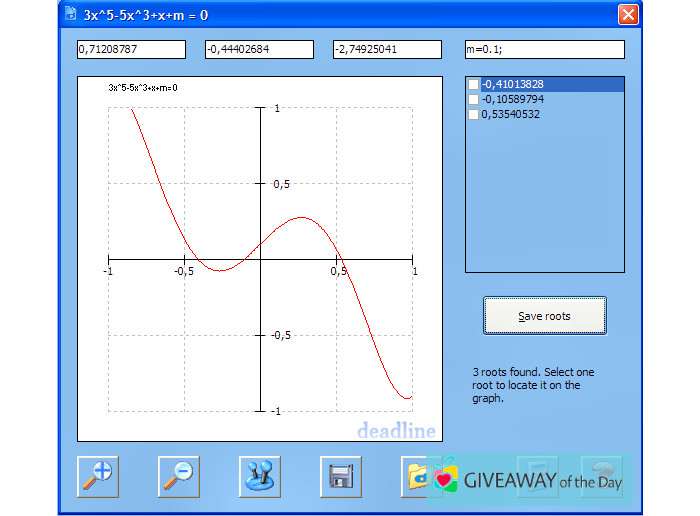This screenshot has width=700, height=516.
Task: Click the field containing 0,71208787
Action: pos(131,50)
